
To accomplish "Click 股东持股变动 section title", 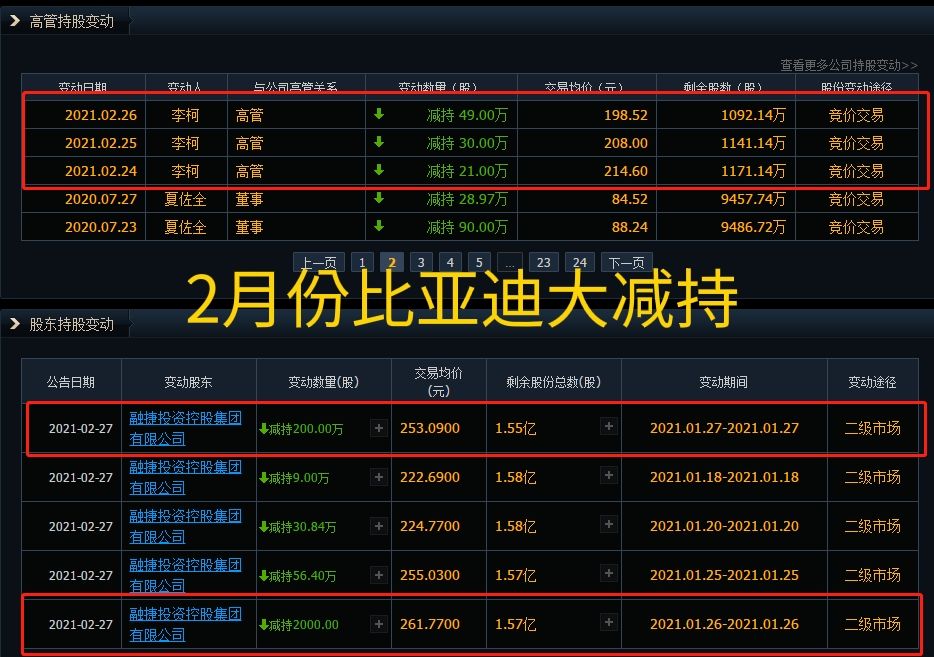I will pos(71,324).
